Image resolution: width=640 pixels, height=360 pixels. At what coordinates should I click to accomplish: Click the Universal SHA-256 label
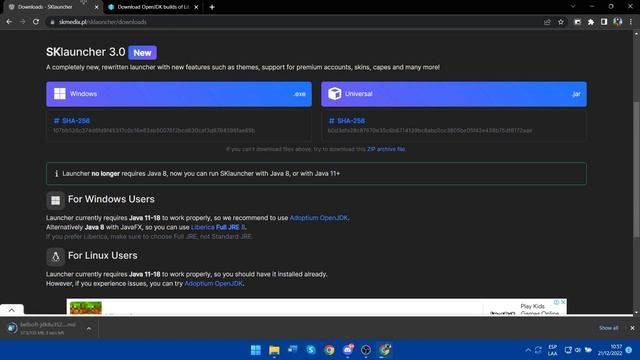(347, 121)
